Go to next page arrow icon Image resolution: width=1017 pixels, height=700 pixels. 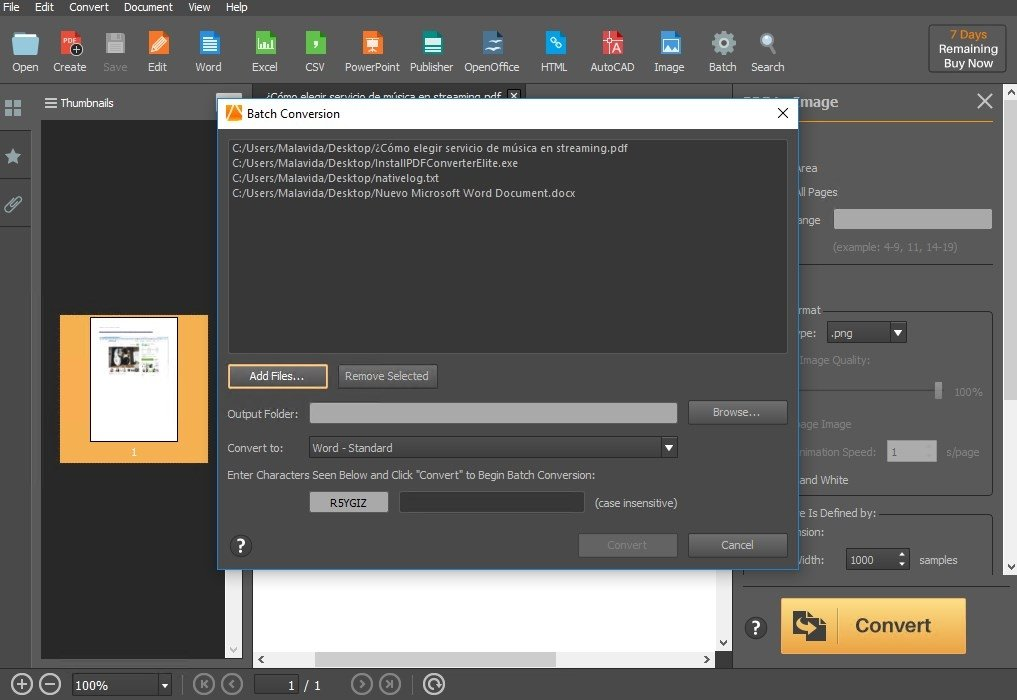click(x=362, y=684)
